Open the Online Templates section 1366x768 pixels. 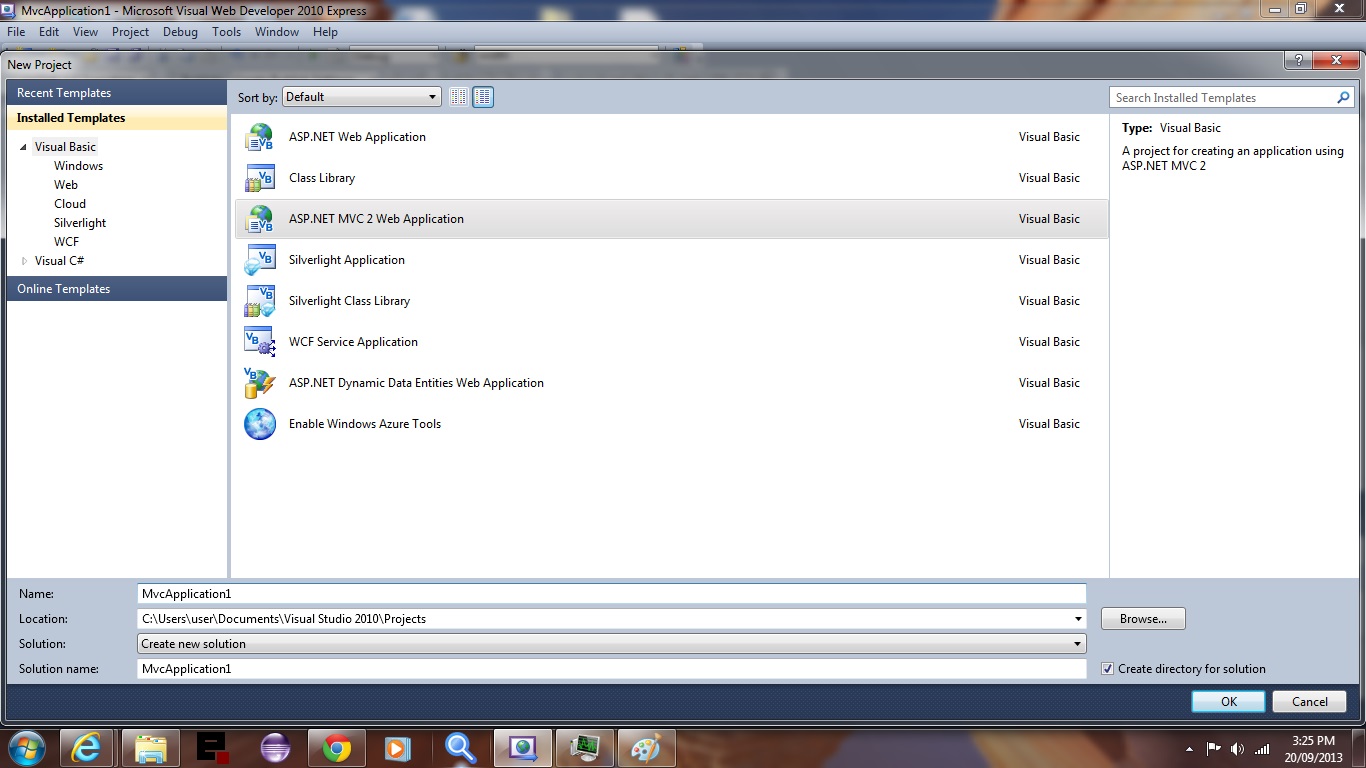point(117,289)
